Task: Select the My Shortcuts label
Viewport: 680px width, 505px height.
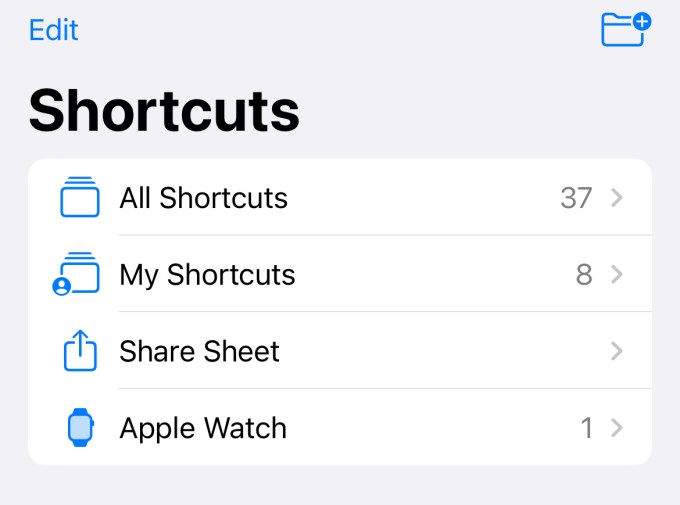Action: (x=207, y=275)
